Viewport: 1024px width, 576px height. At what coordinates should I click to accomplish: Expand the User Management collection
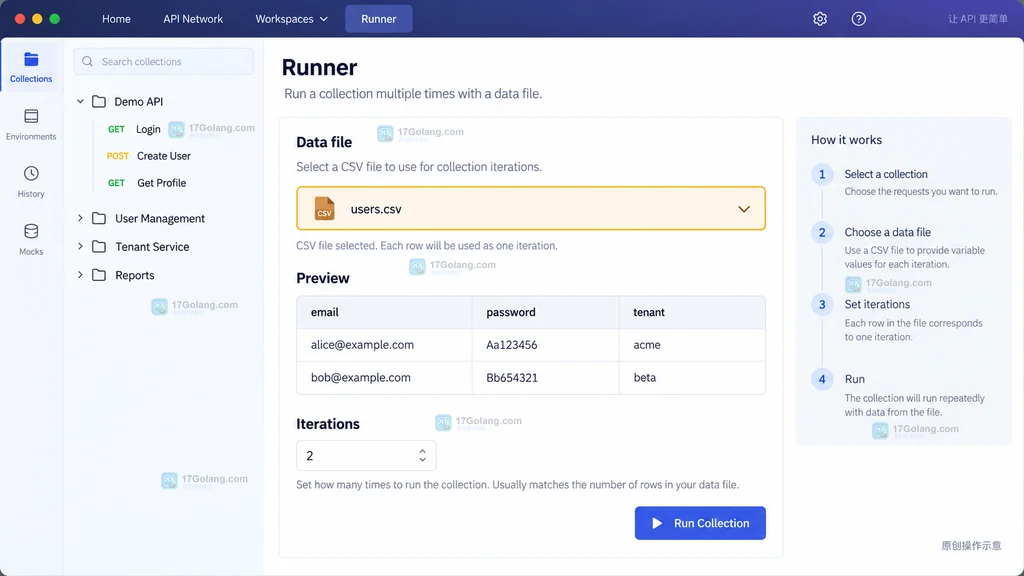click(x=80, y=218)
